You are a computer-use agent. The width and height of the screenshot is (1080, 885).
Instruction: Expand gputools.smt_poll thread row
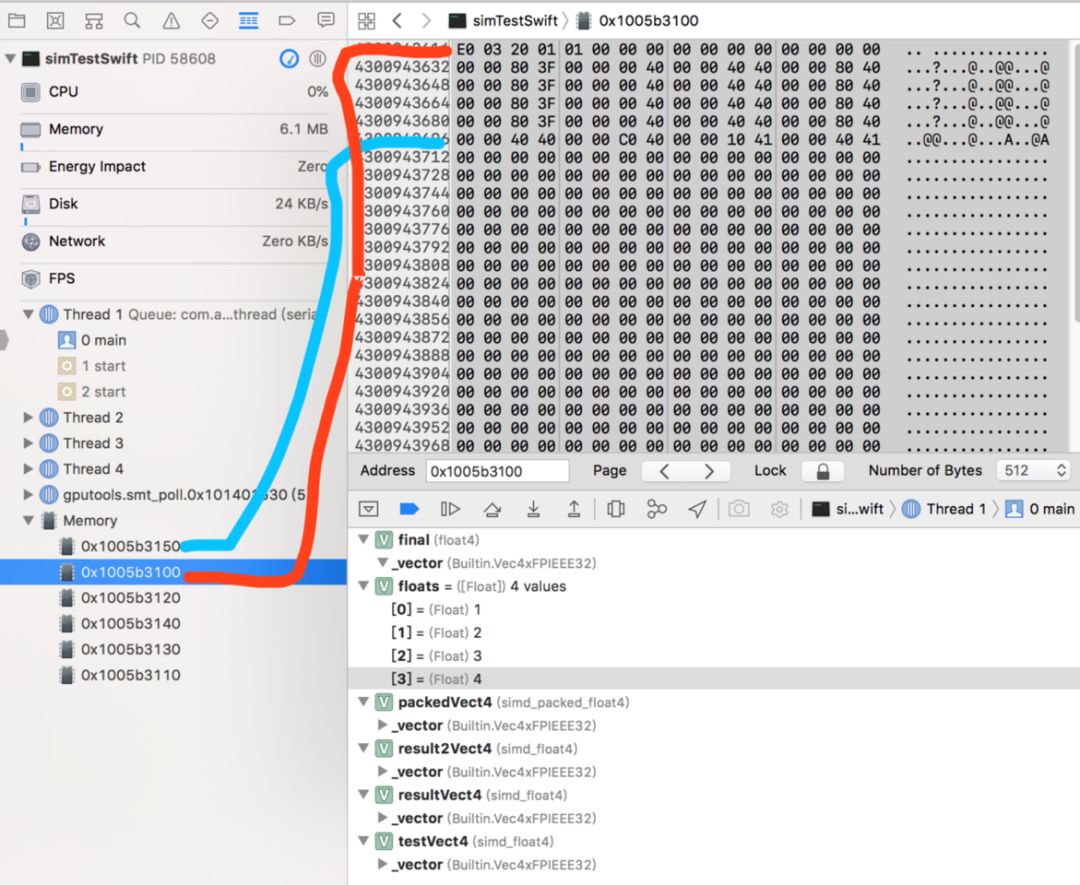(28, 494)
